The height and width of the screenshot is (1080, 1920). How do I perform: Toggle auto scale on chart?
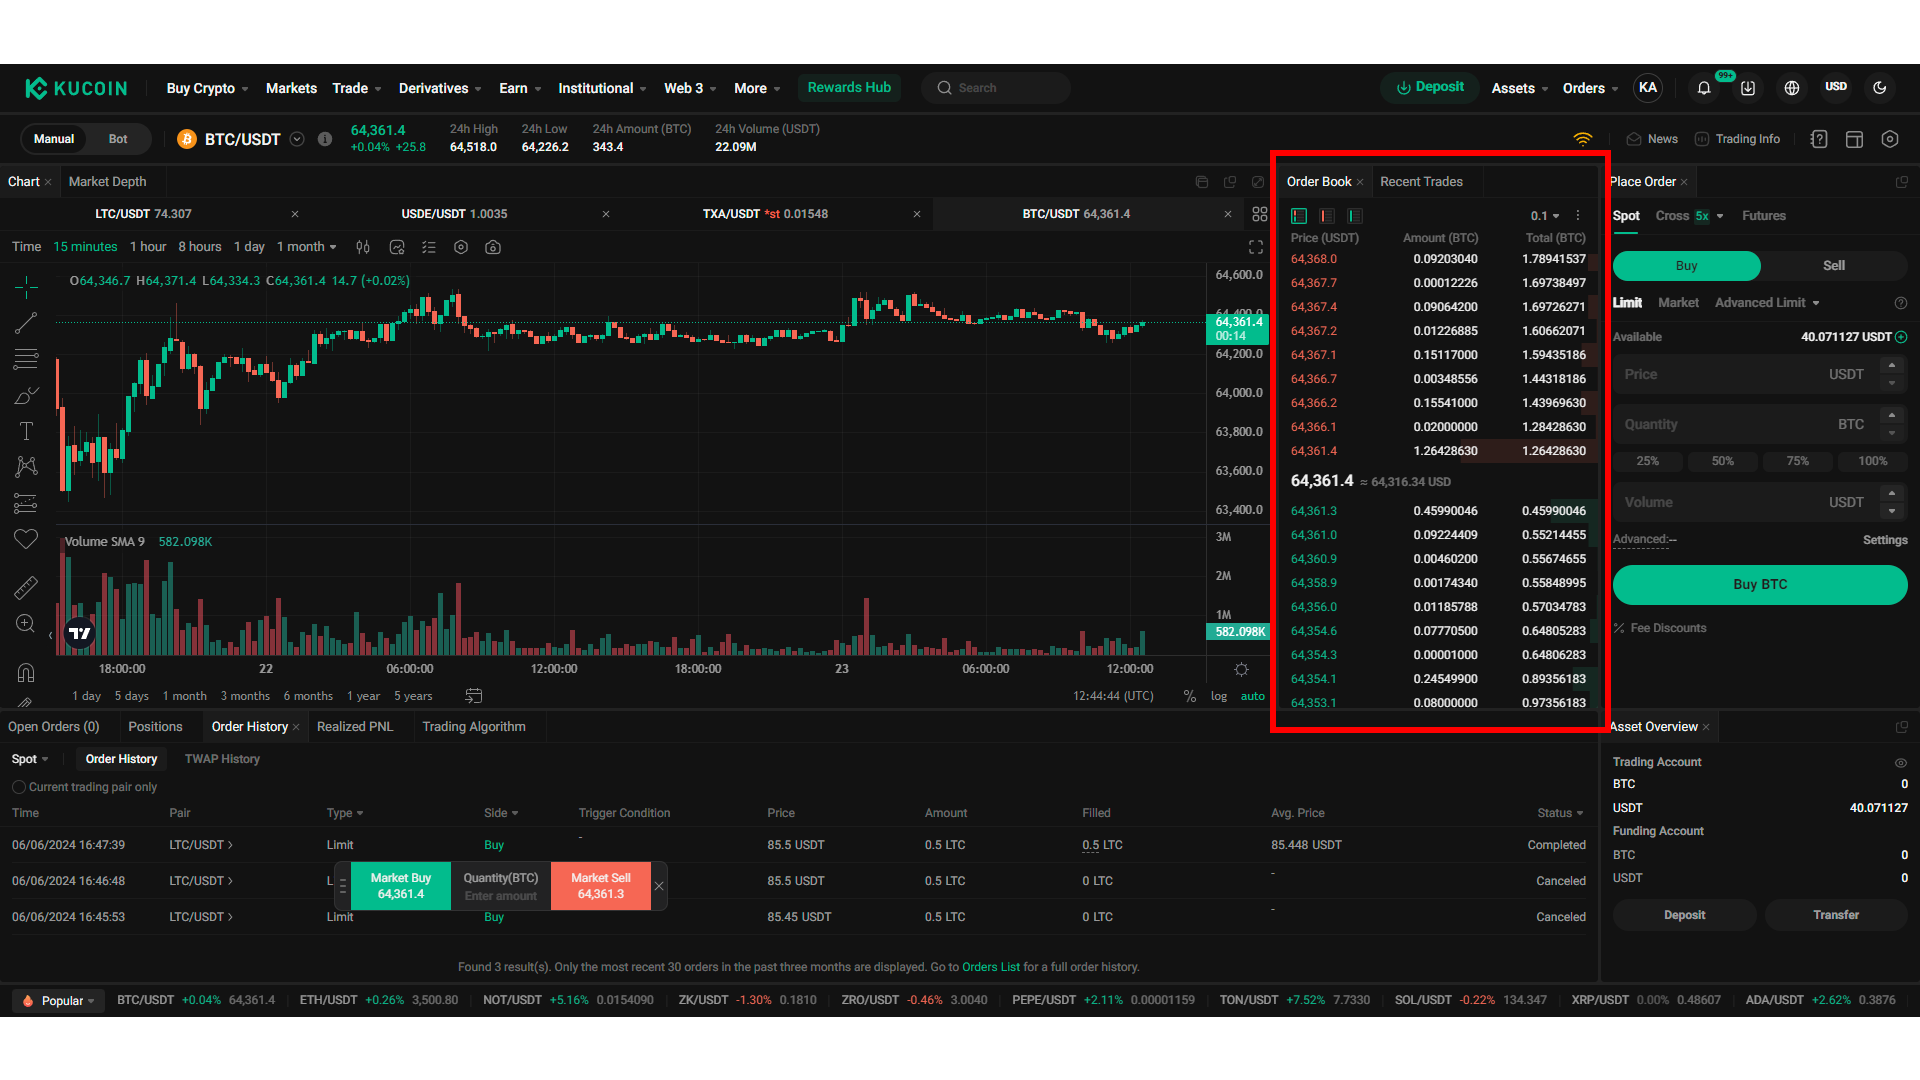[1253, 696]
